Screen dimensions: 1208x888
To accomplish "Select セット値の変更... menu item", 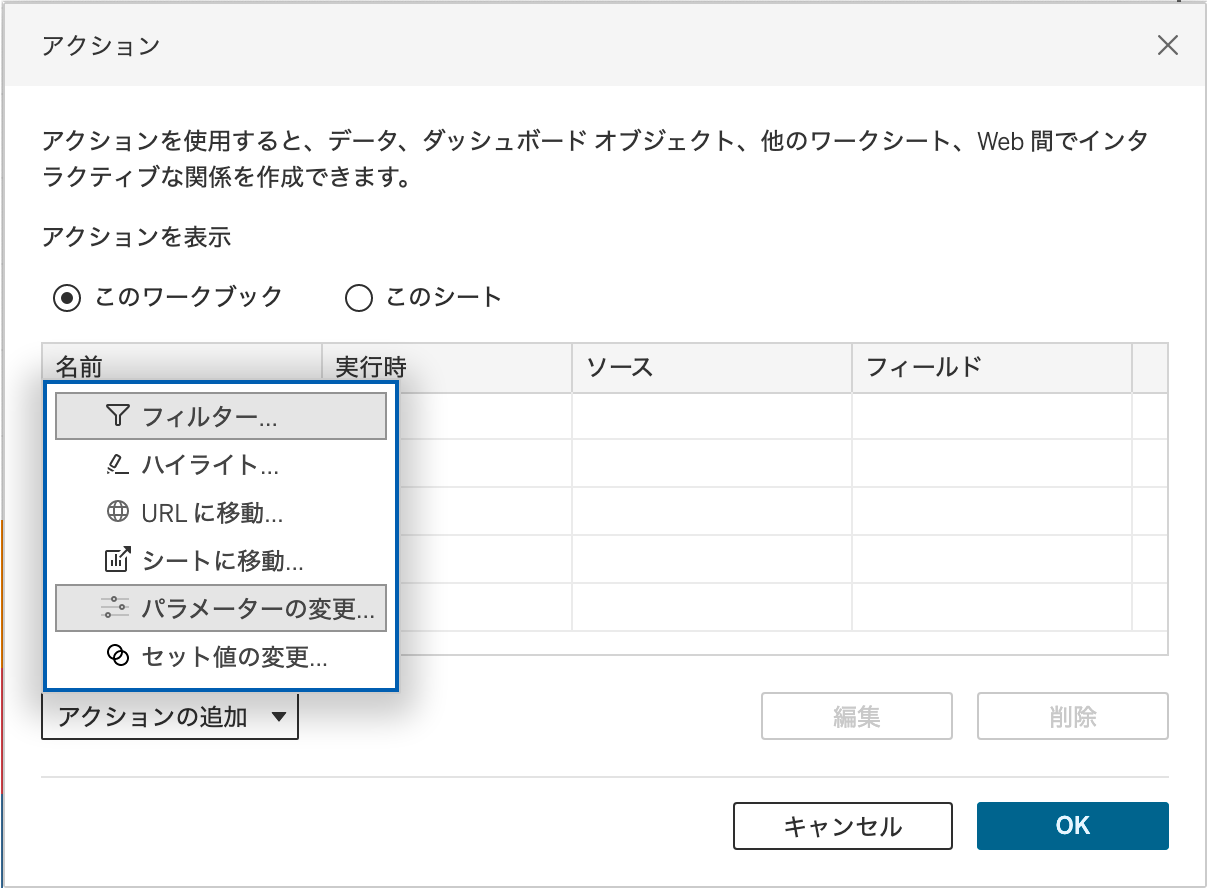I will [x=234, y=657].
